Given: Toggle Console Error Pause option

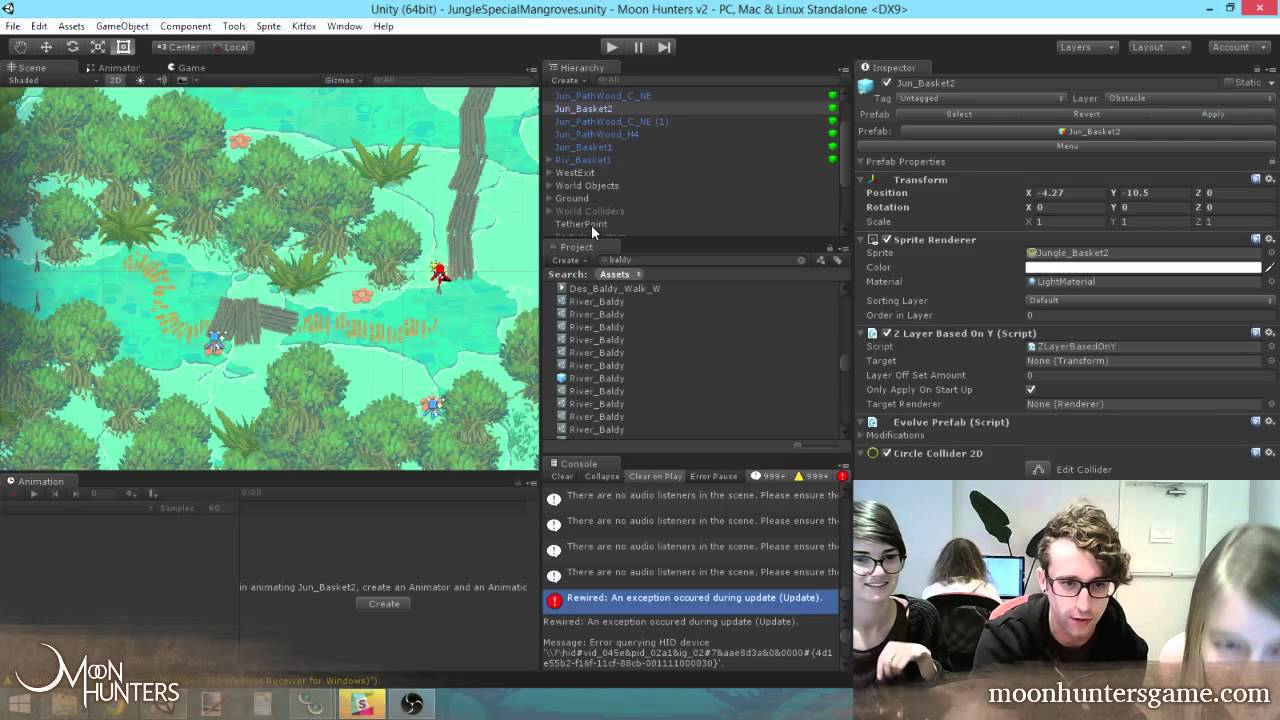Looking at the screenshot, I should click(x=714, y=476).
